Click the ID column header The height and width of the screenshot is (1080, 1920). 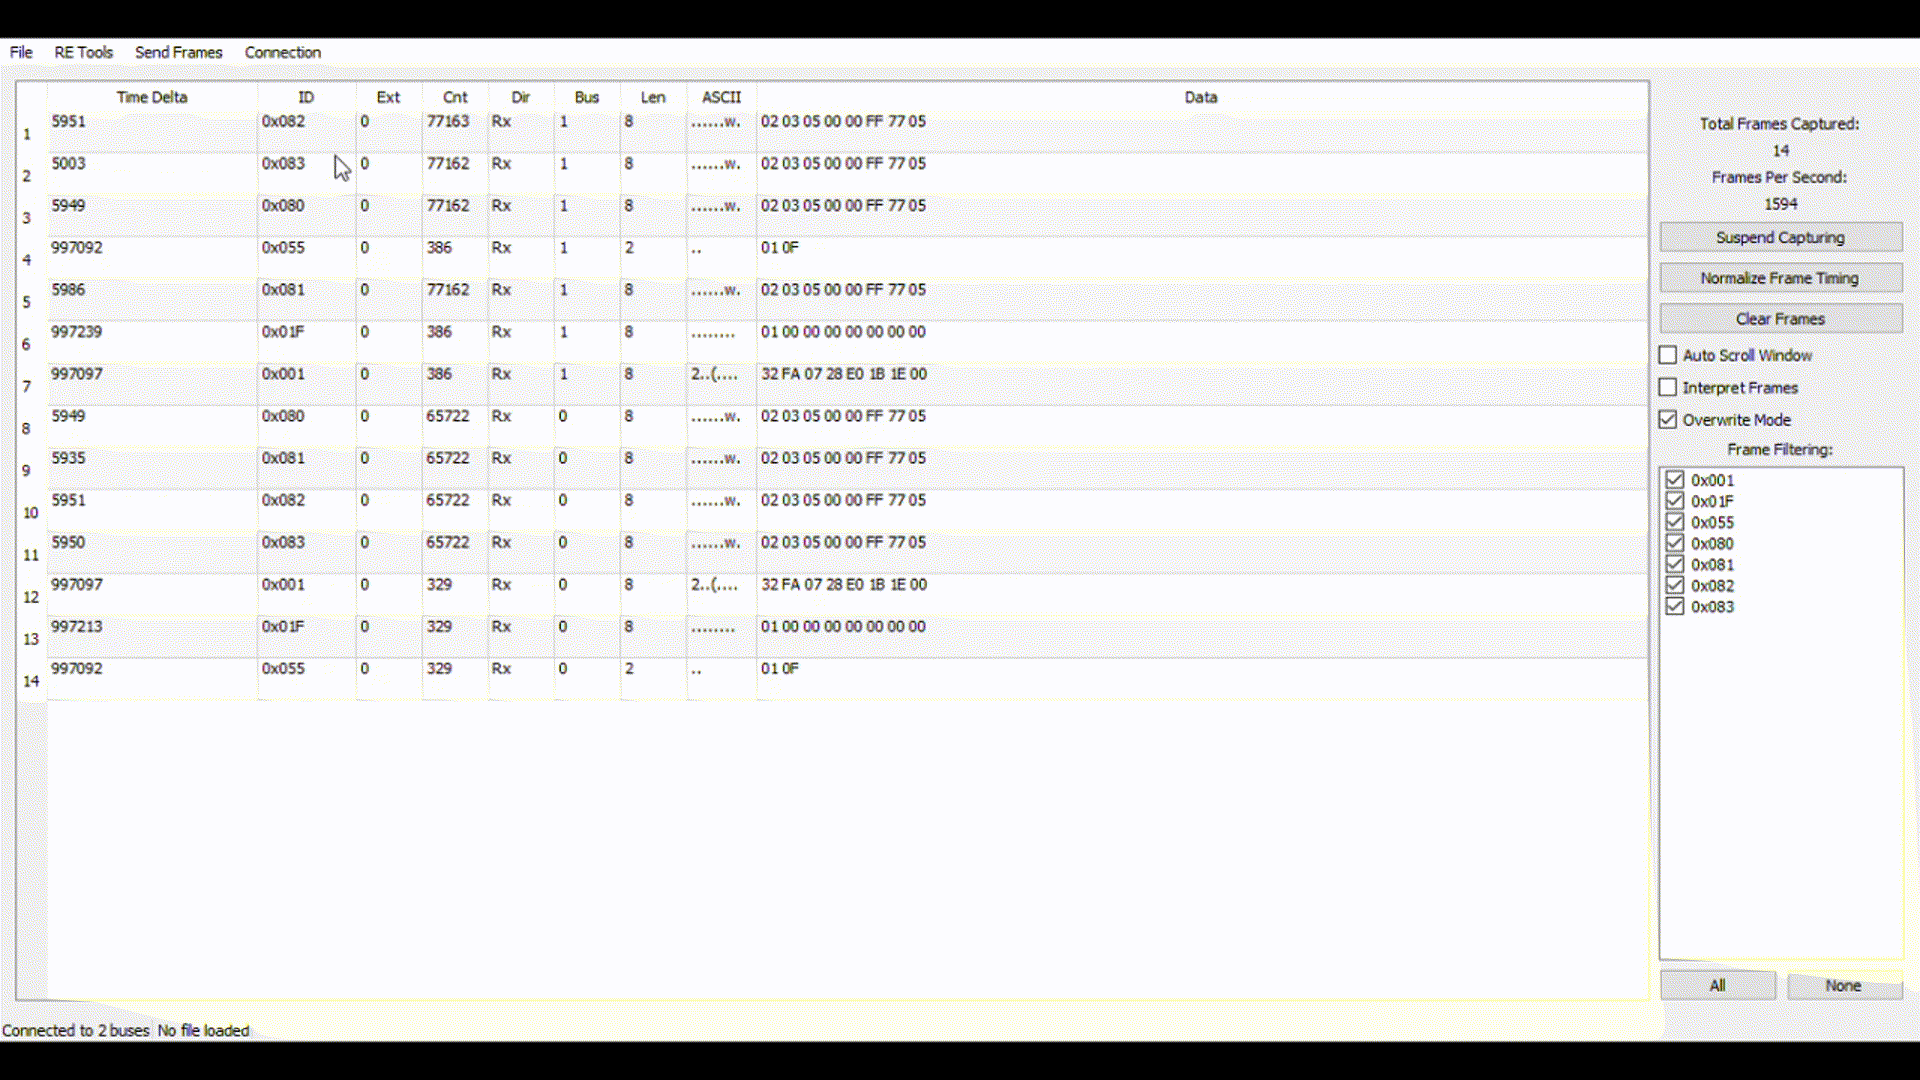tap(306, 97)
